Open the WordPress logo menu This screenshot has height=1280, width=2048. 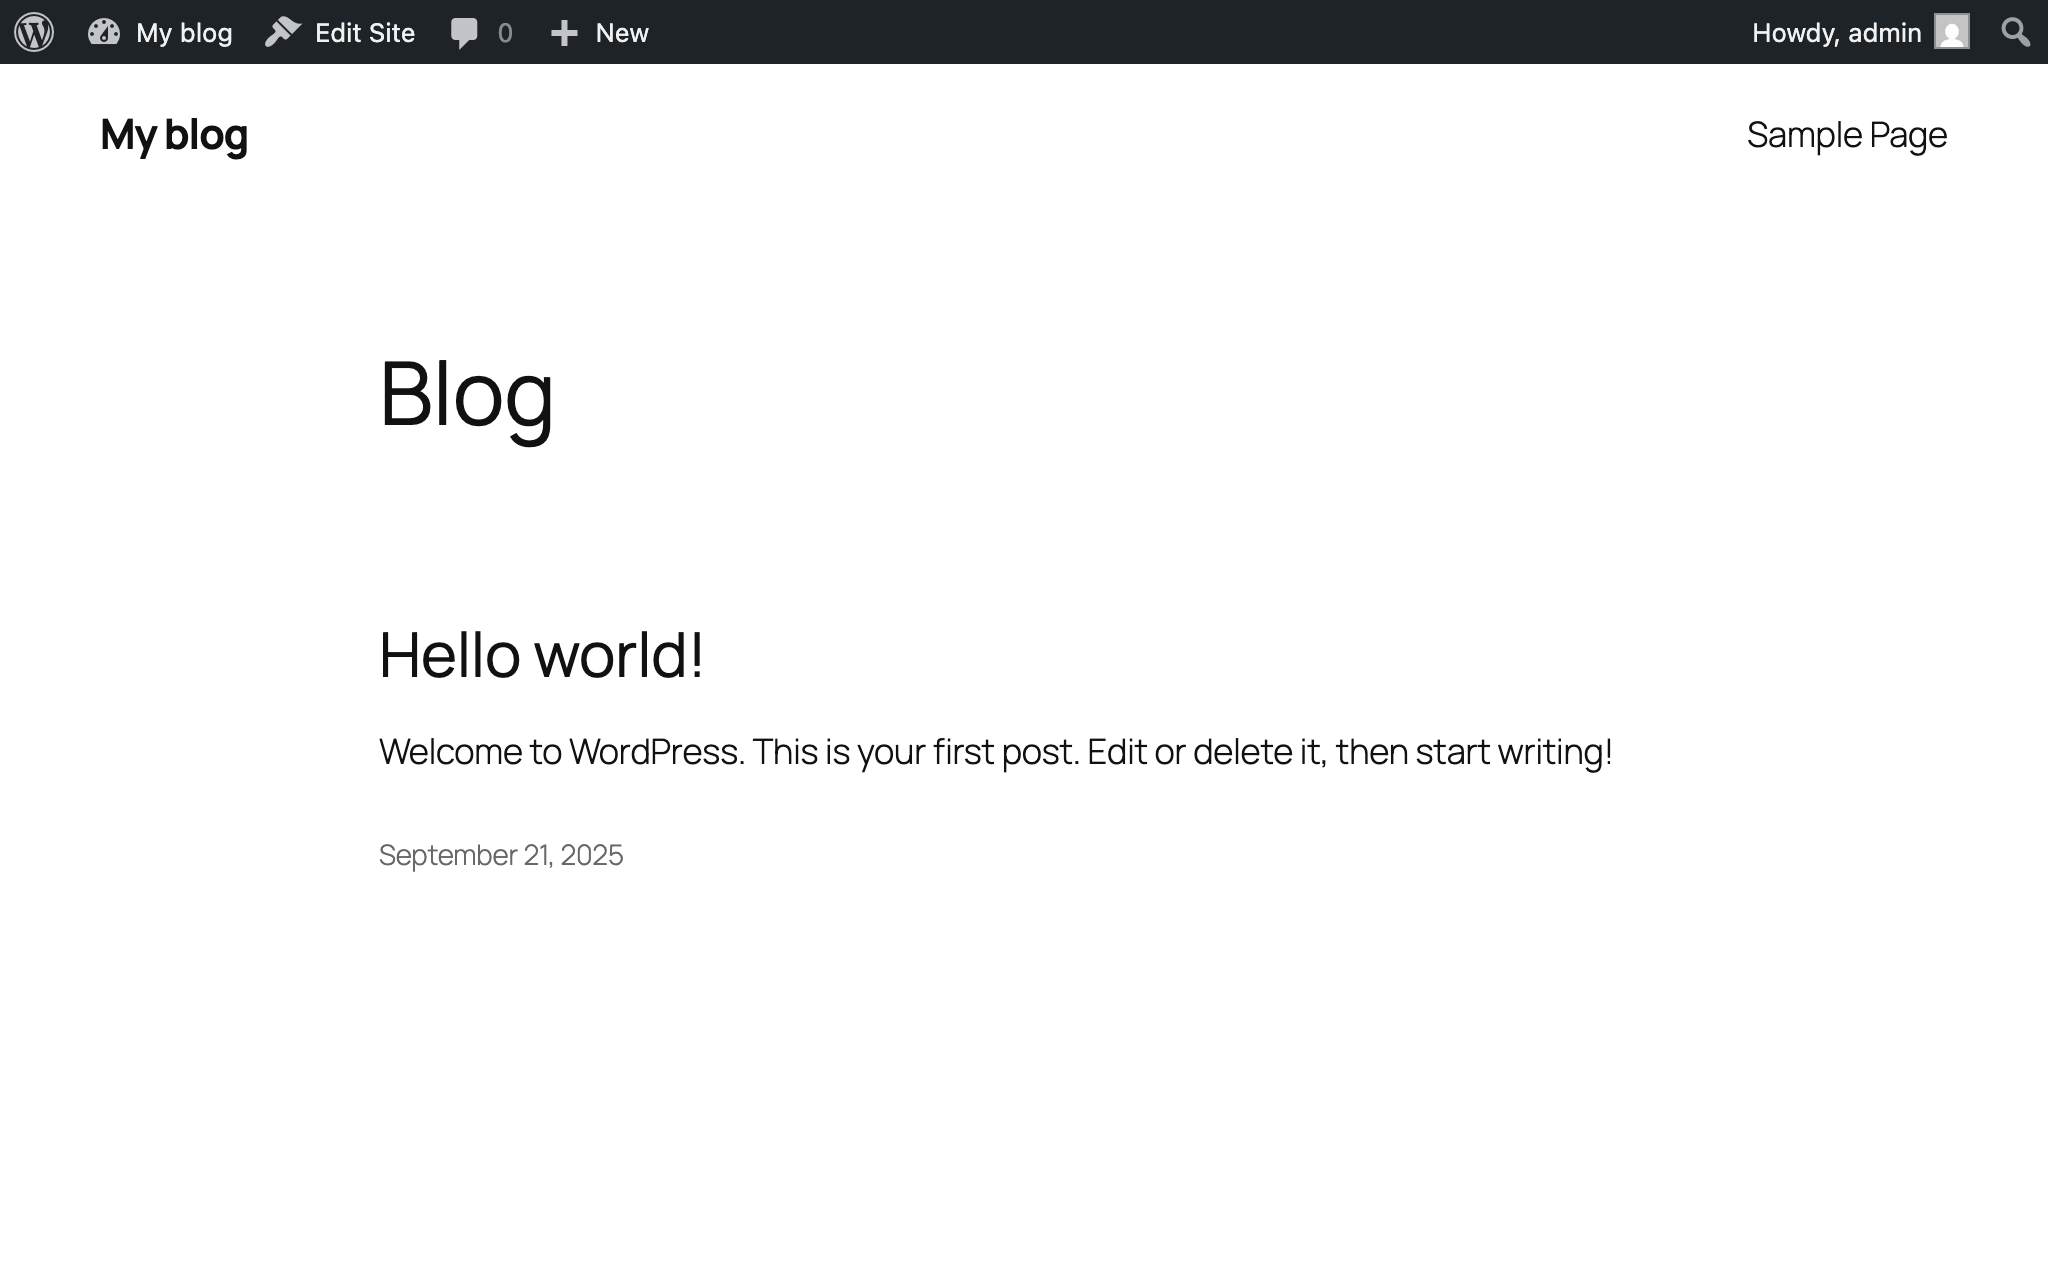click(x=33, y=32)
